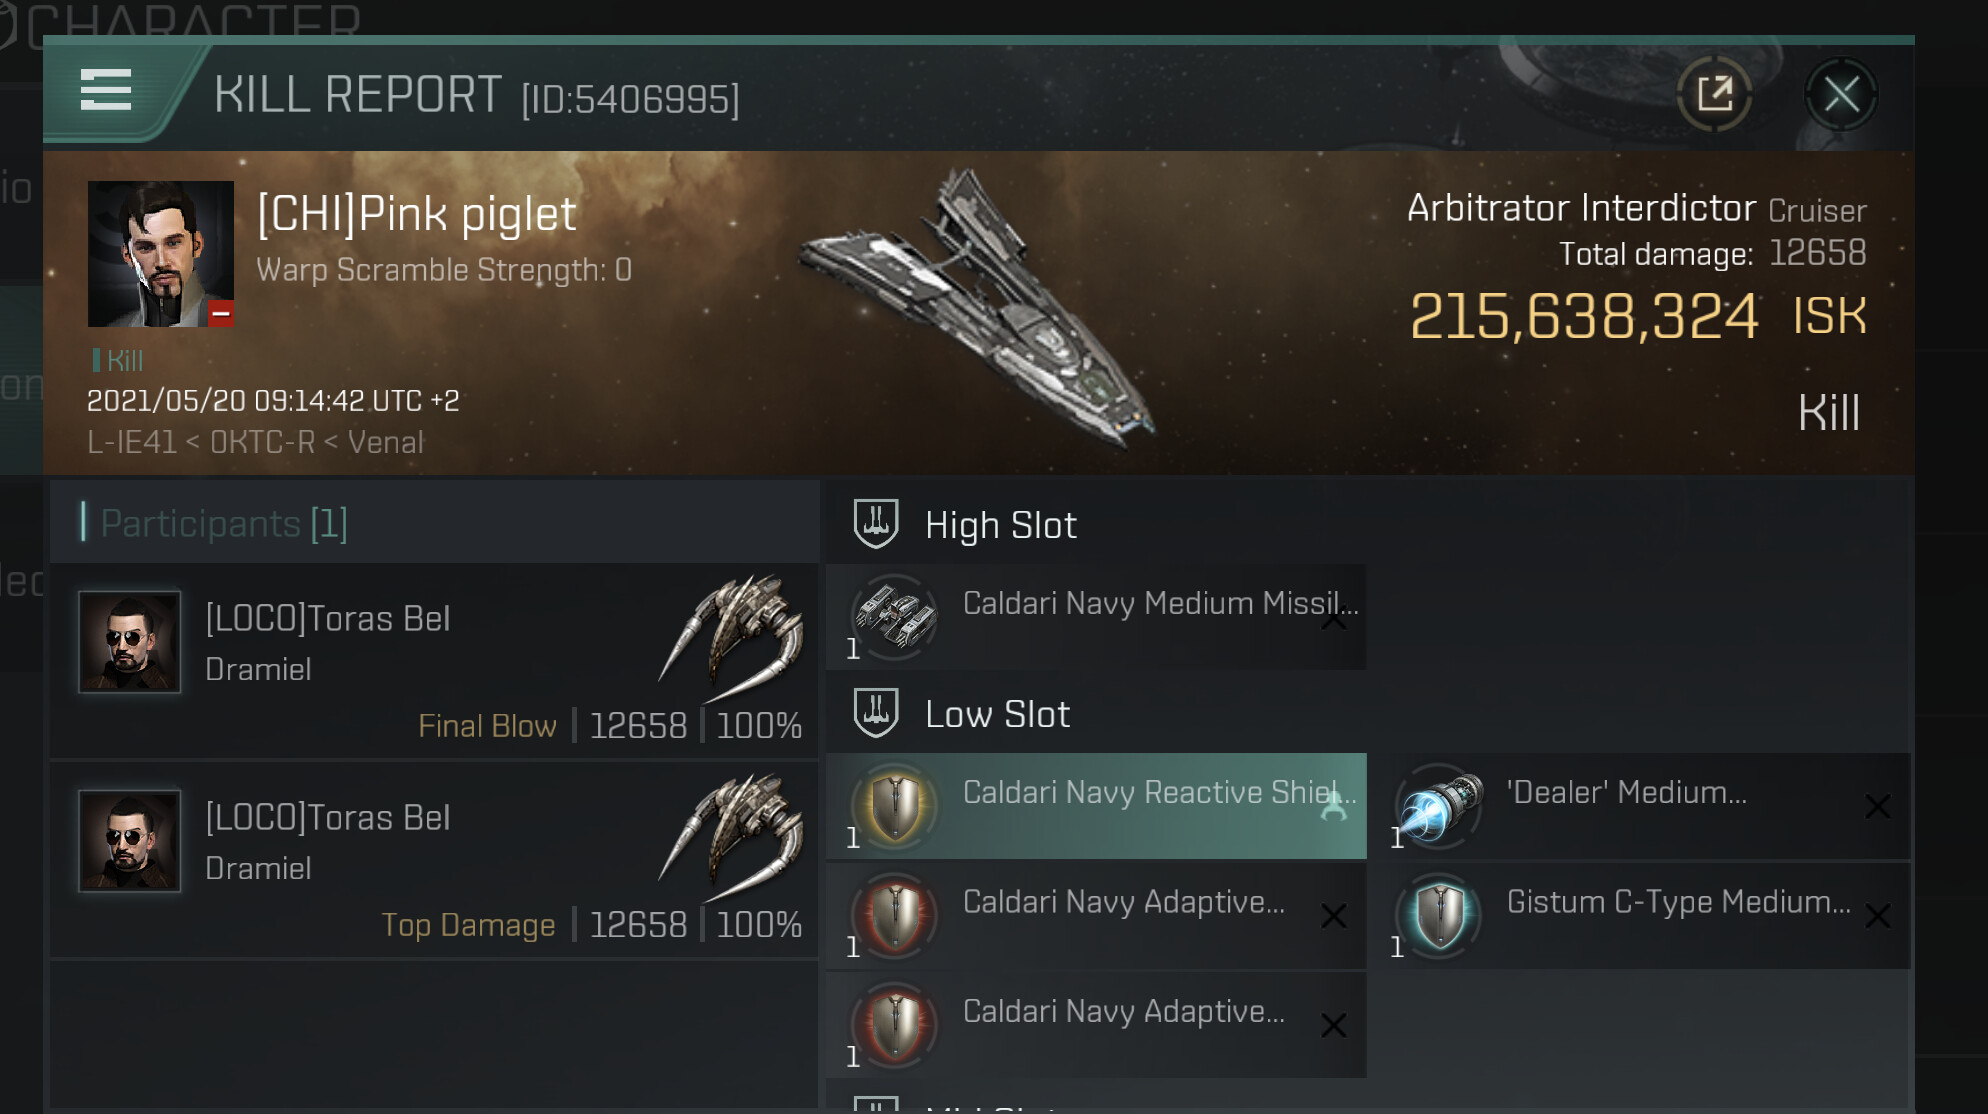Select the Participants [1] tab

(224, 523)
